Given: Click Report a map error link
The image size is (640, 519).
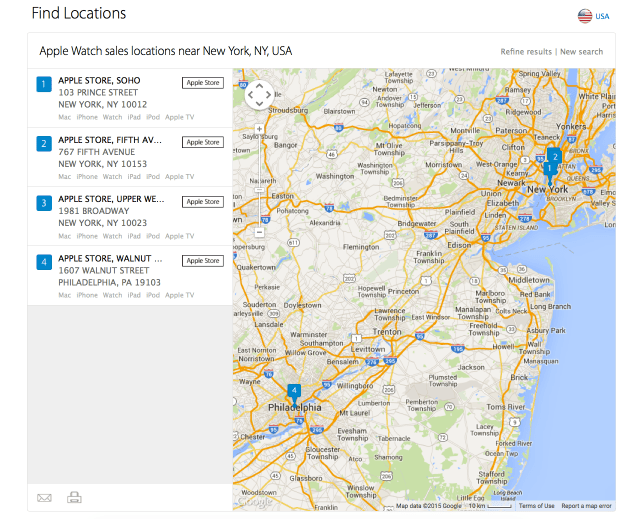Looking at the screenshot, I should coord(586,506).
